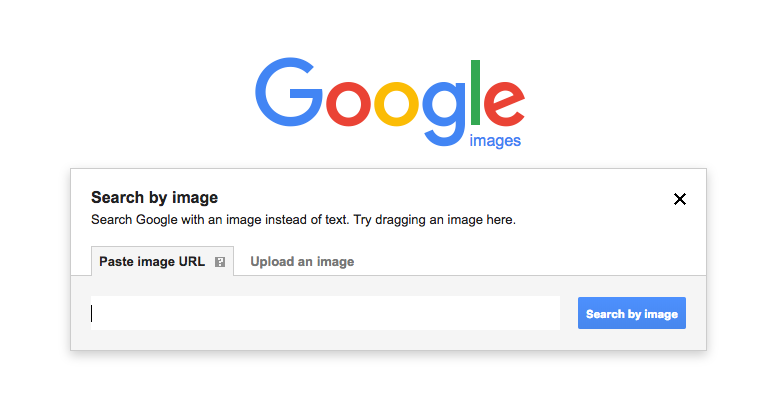The height and width of the screenshot is (414, 784).
Task: Focus the image URL input field
Action: click(x=326, y=313)
